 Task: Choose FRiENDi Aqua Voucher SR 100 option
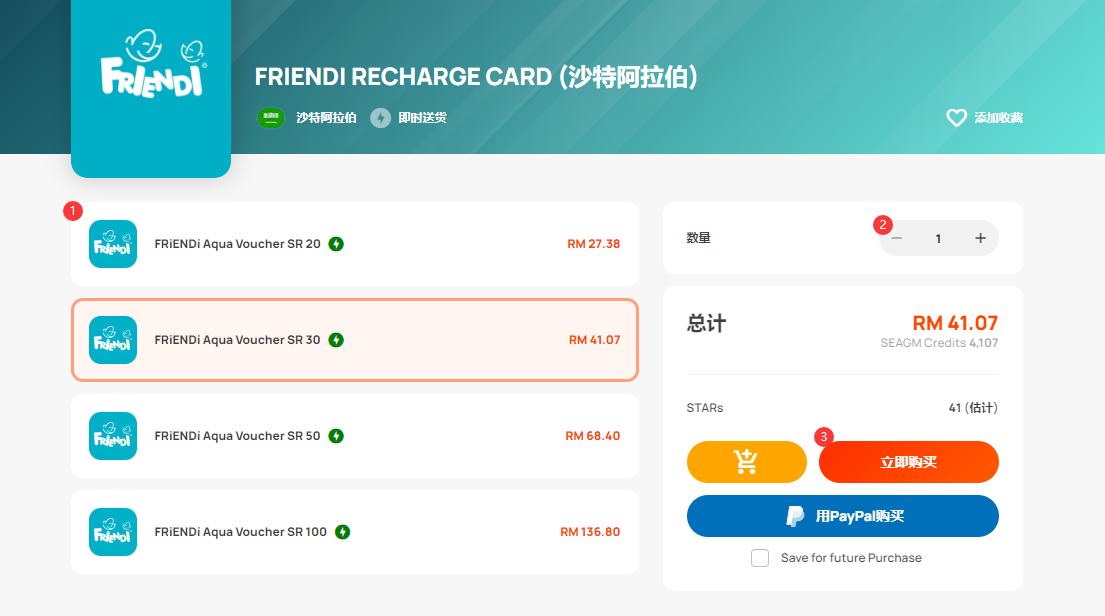[x=354, y=532]
